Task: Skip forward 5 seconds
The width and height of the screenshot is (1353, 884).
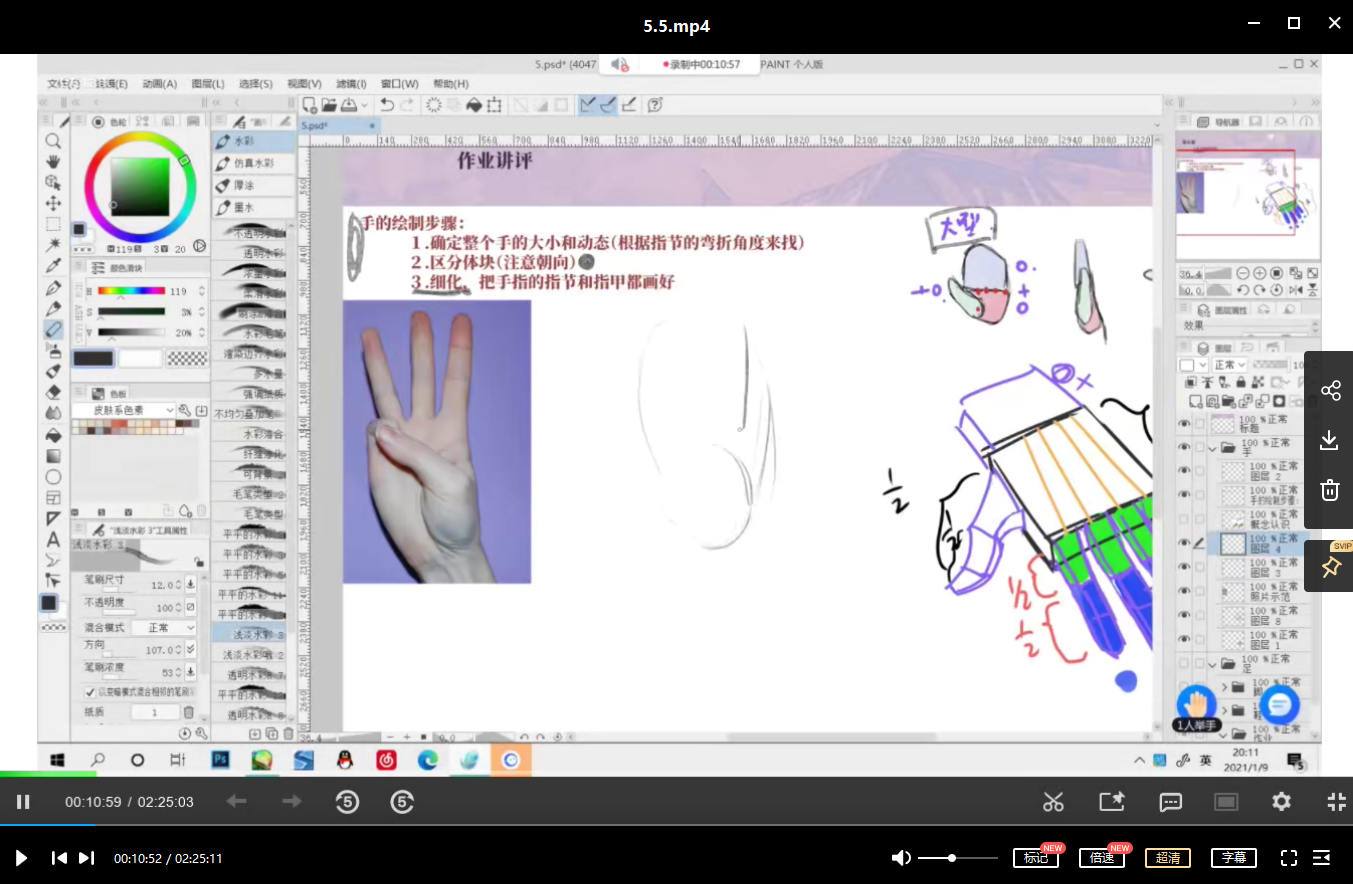Action: 402,801
